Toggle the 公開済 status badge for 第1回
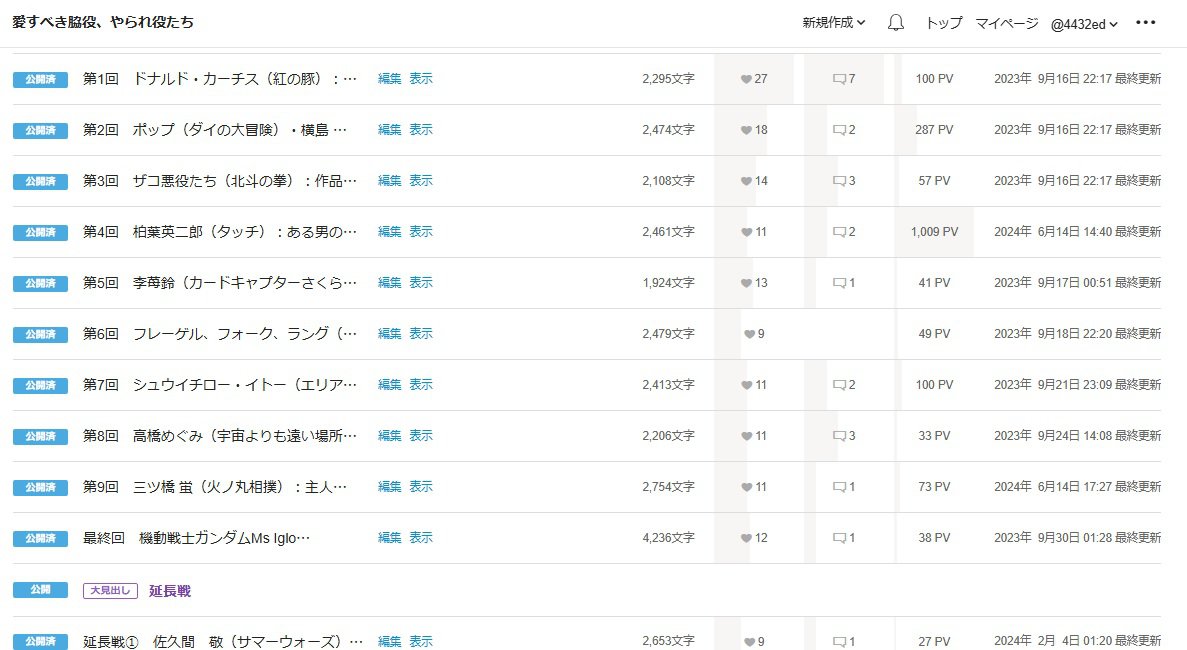 coord(40,79)
